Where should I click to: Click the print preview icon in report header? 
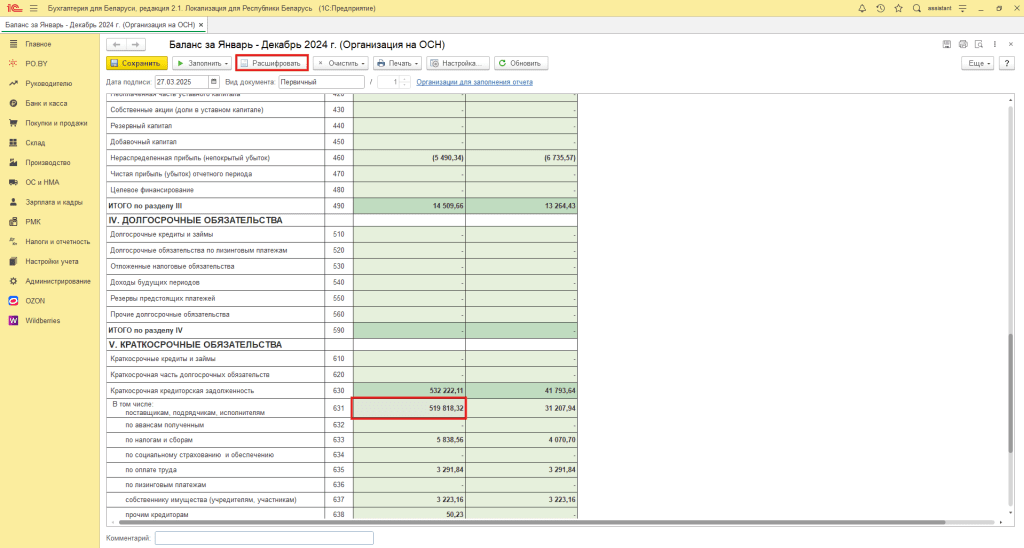click(978, 44)
